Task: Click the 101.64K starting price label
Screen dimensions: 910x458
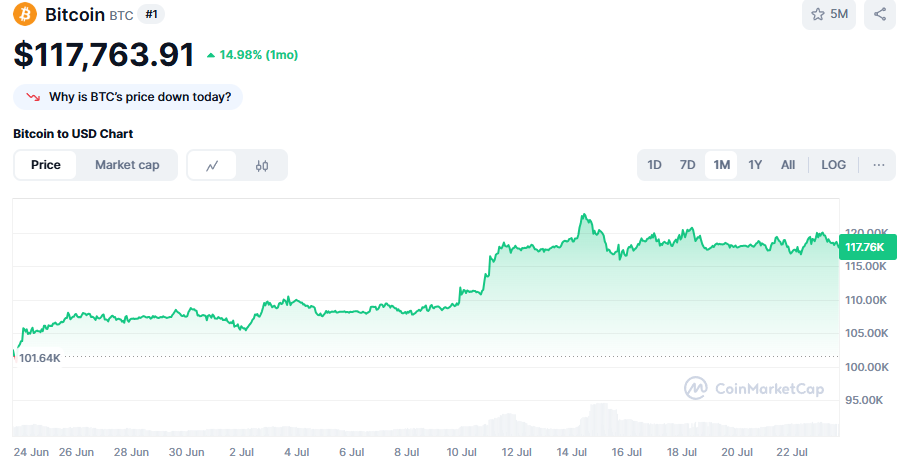Action: point(39,358)
